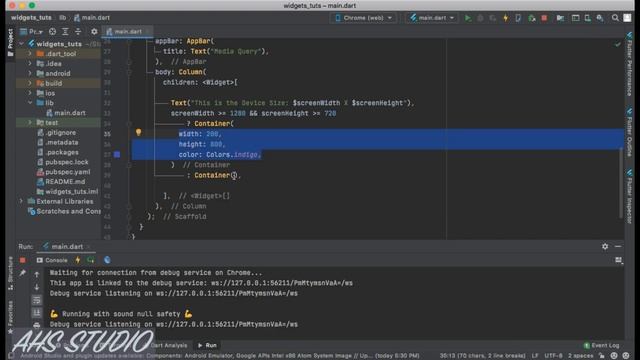Click the down arrow in Run console
This screenshot has height=360, width=640.
tap(37, 287)
